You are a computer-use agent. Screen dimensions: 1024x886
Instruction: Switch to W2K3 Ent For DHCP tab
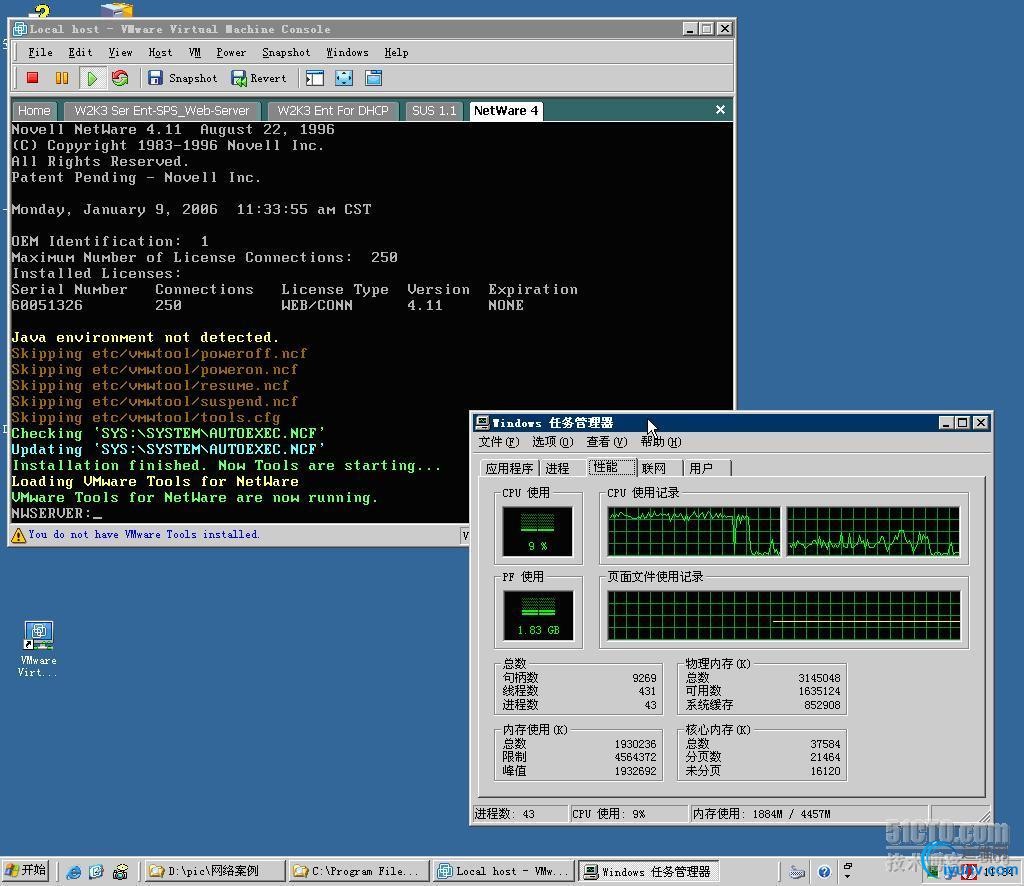click(332, 111)
